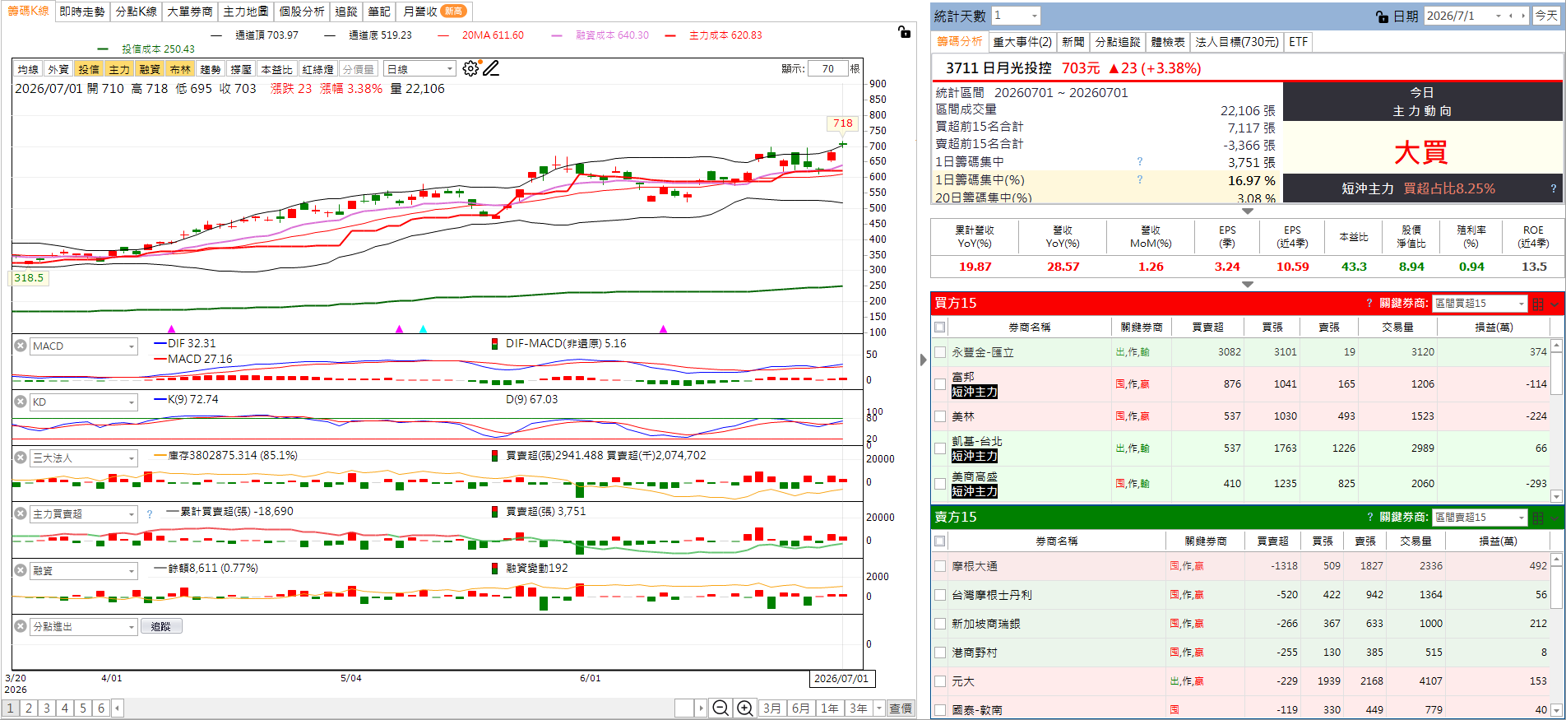Open the 日線 period dropdown
Viewport: 1566px width, 720px height.
click(x=419, y=69)
